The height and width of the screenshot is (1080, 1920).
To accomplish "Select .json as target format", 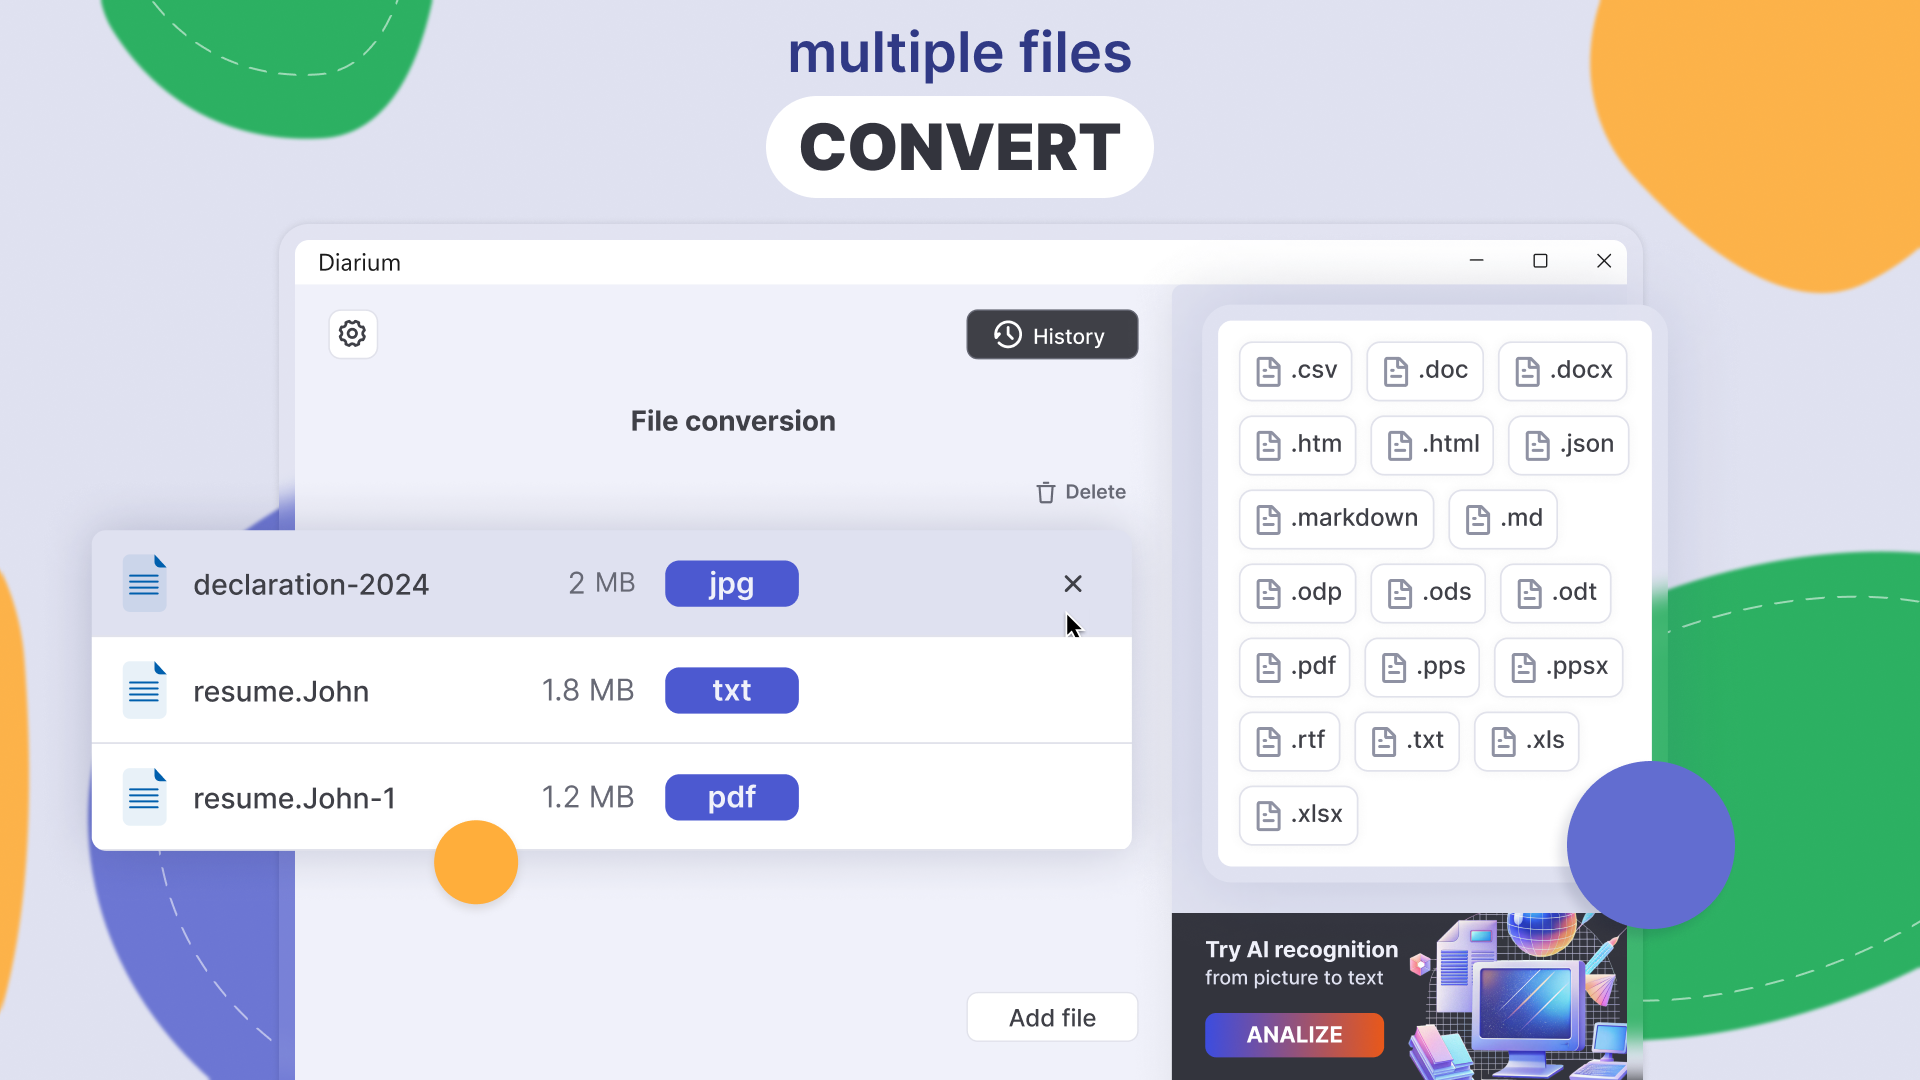I will coord(1569,445).
